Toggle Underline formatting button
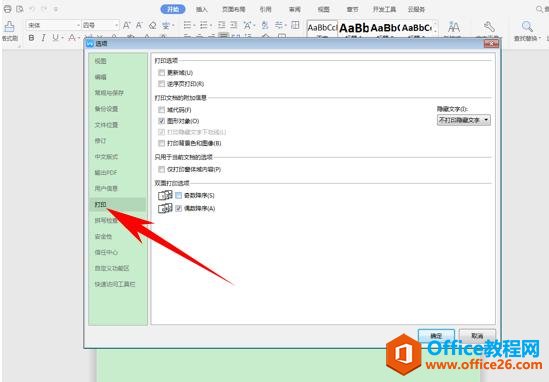This screenshot has width=549, height=382. click(55, 37)
